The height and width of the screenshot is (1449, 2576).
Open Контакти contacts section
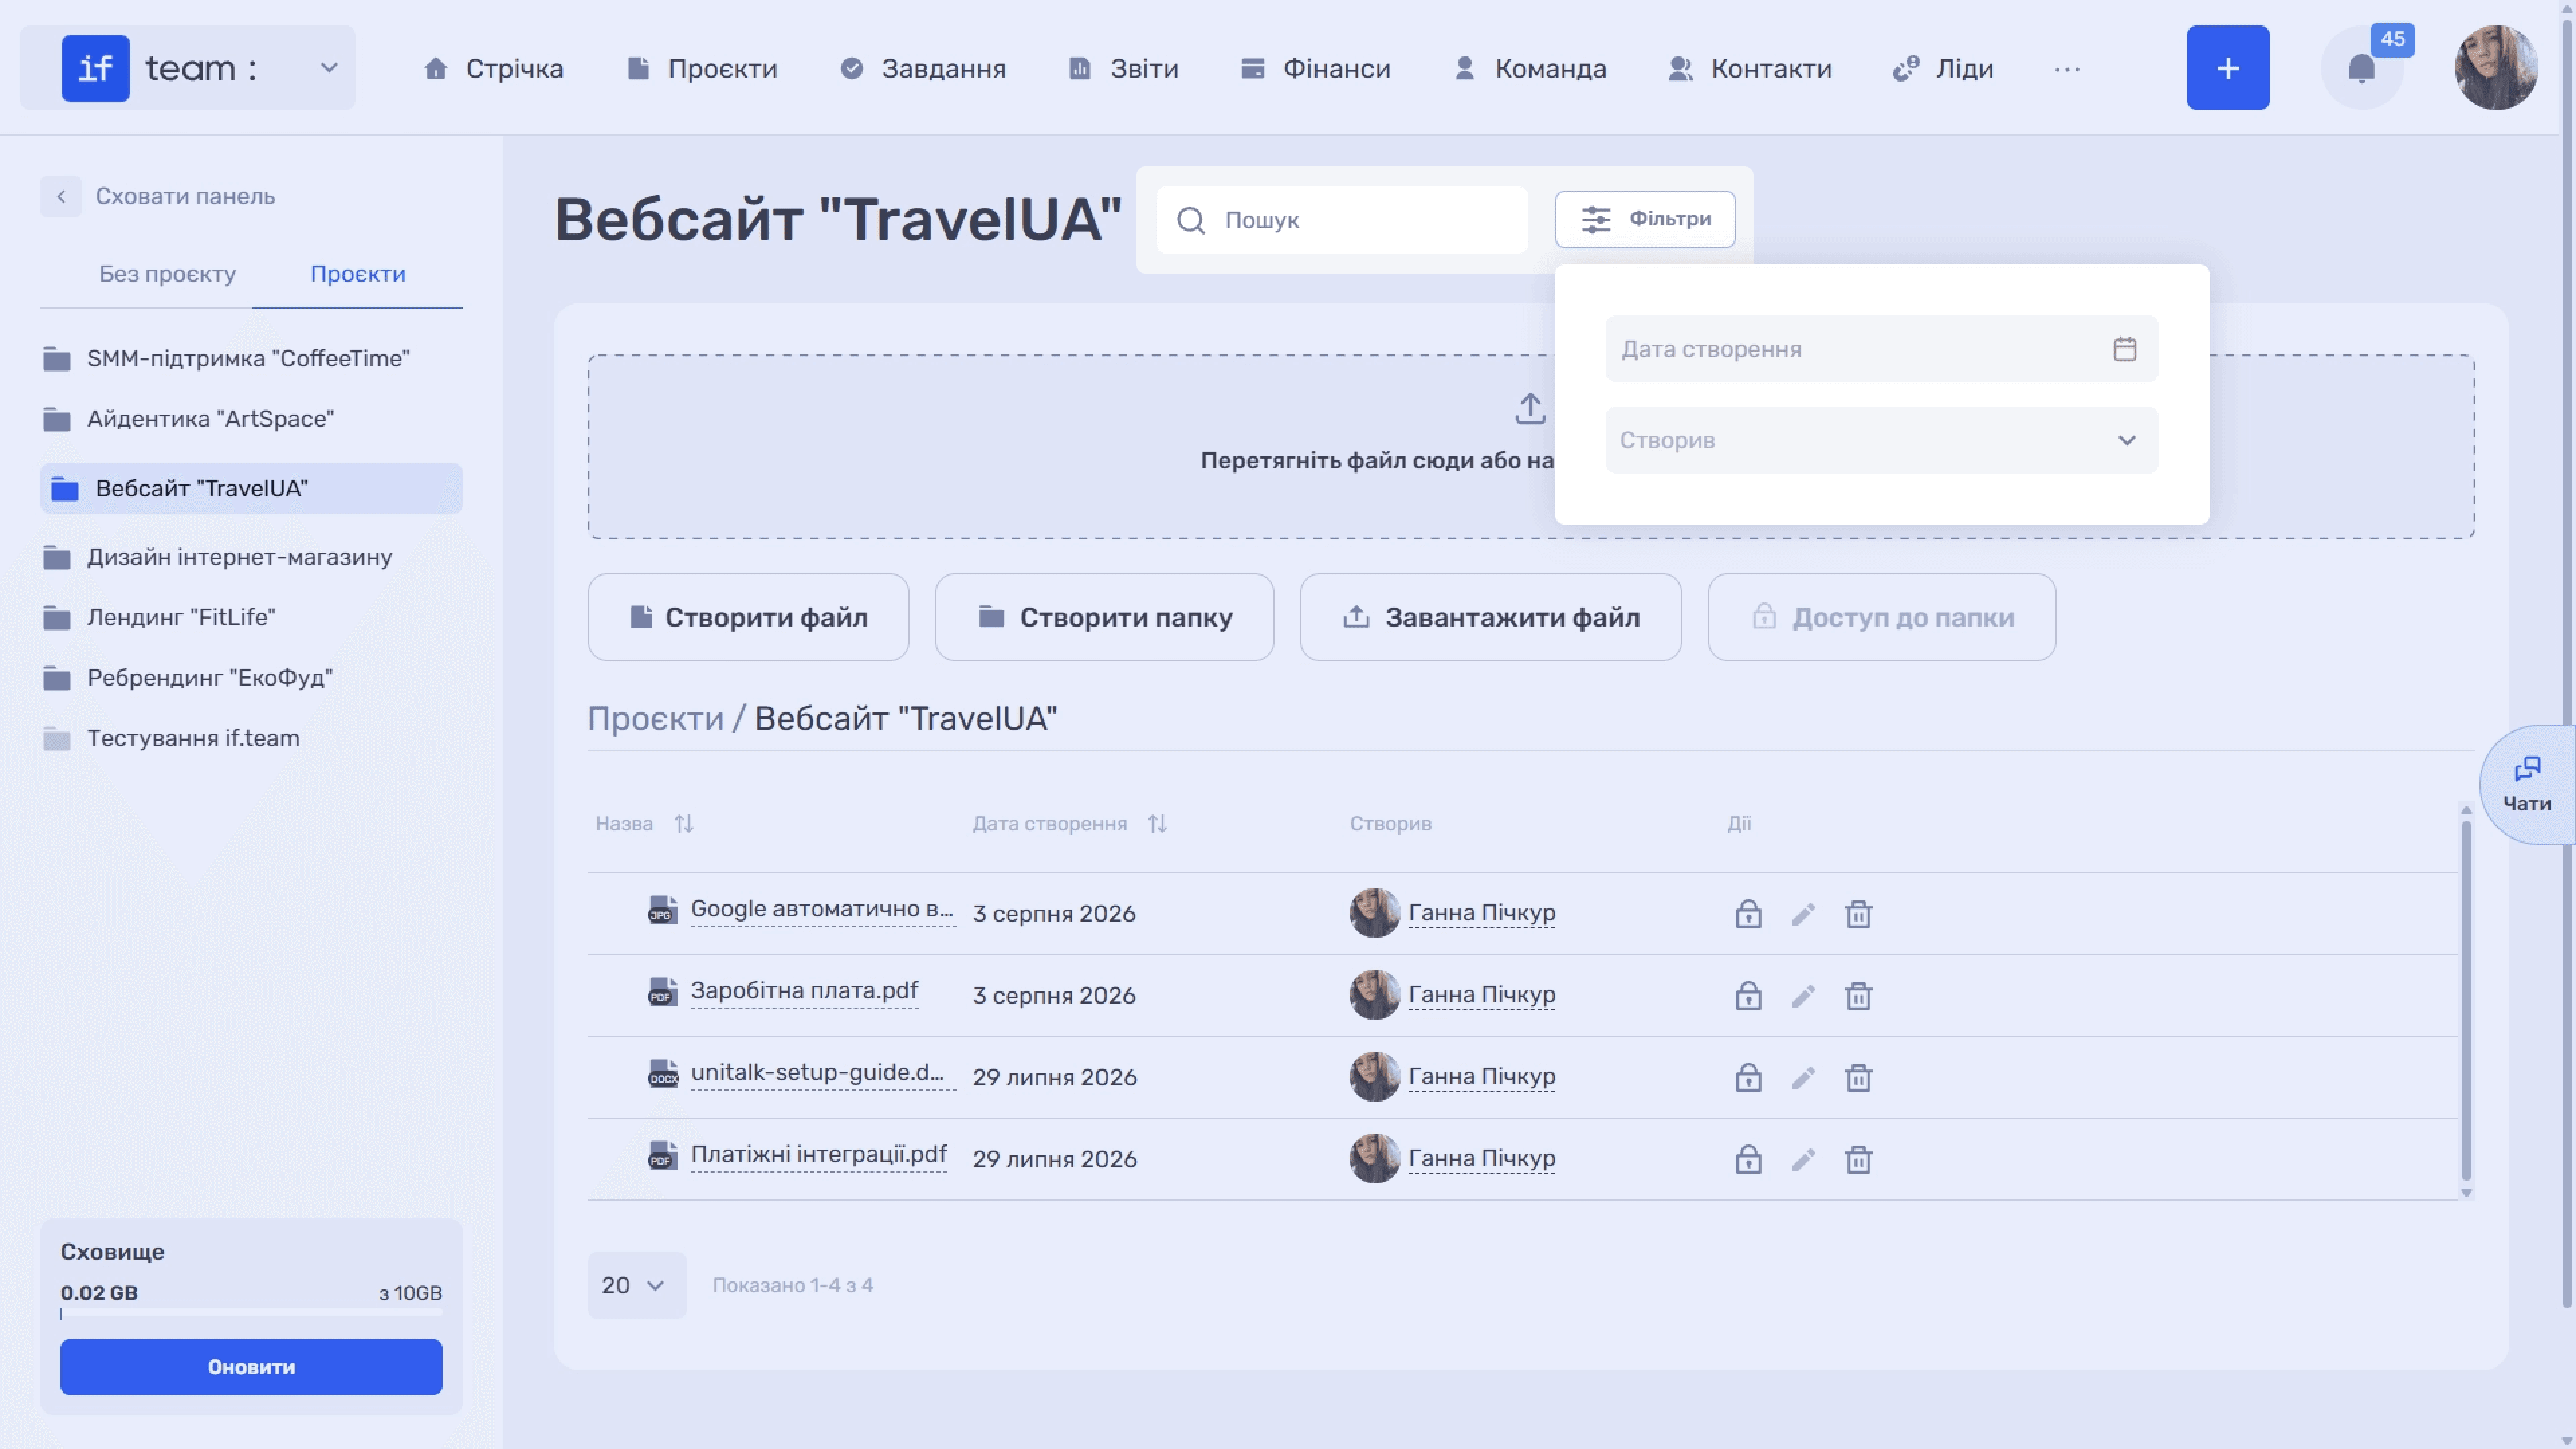coord(1750,68)
